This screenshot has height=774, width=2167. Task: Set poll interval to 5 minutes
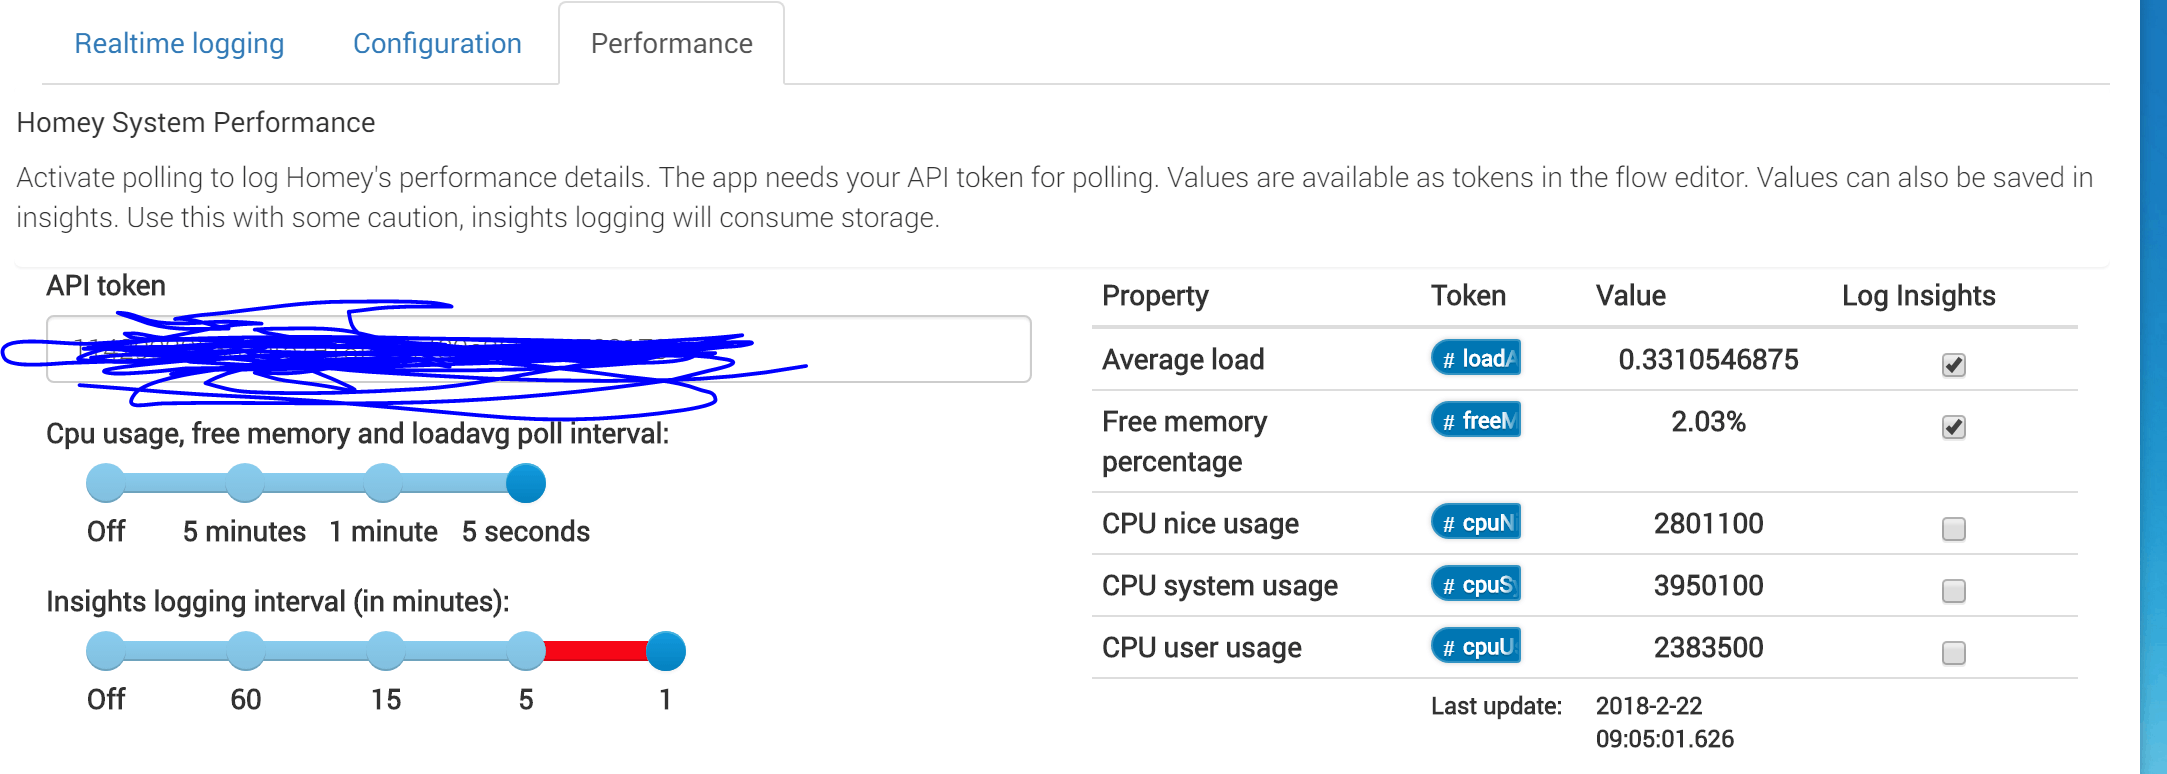tap(245, 483)
